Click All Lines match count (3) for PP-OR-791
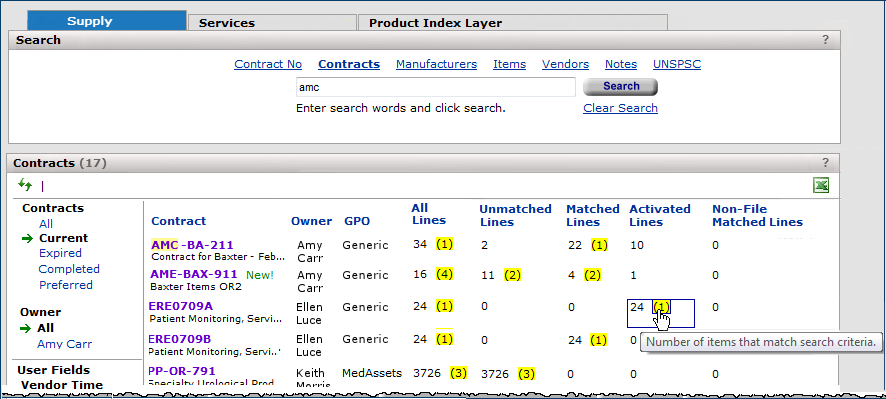Screen dimensions: 886x399 point(458,374)
